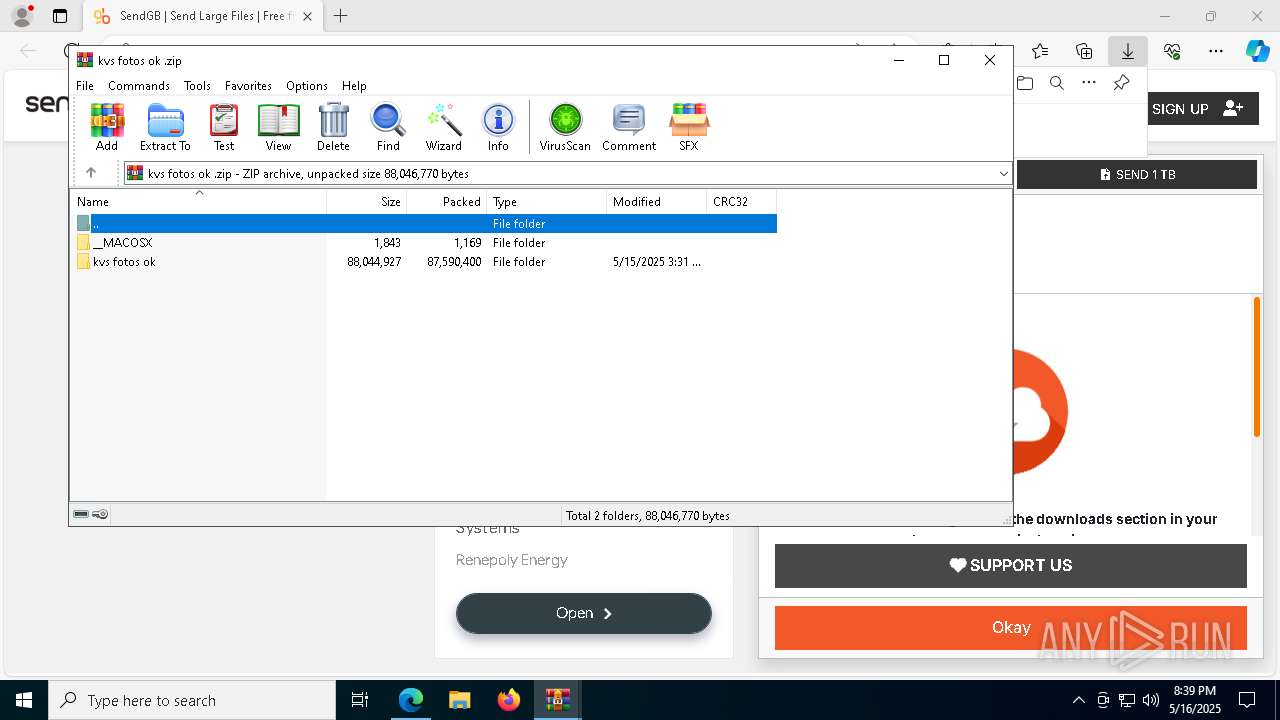Image resolution: width=1280 pixels, height=720 pixels.
Task: Open Firefox from the taskbar
Action: [509, 700]
